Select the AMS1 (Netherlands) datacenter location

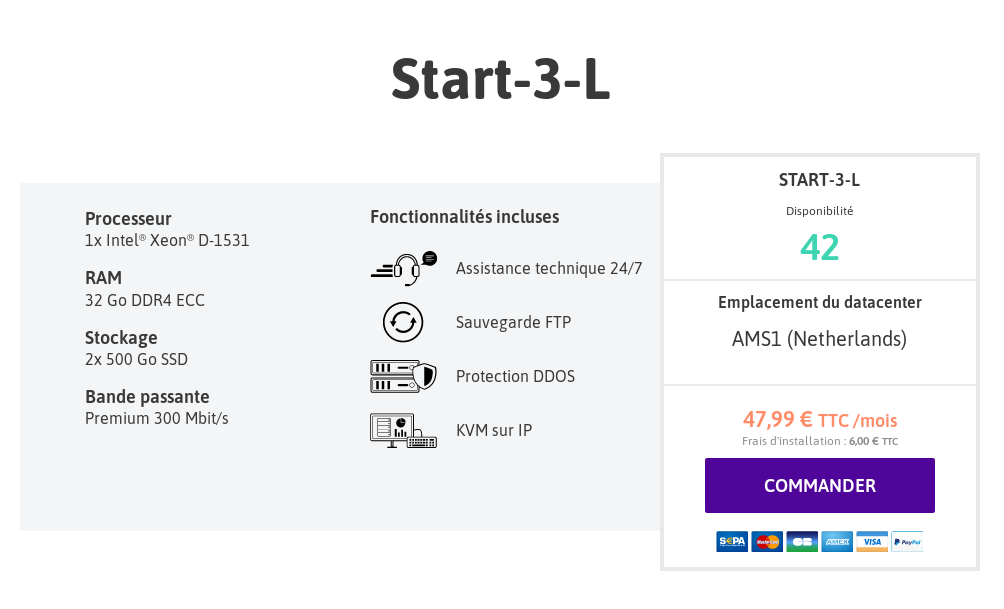(x=819, y=338)
